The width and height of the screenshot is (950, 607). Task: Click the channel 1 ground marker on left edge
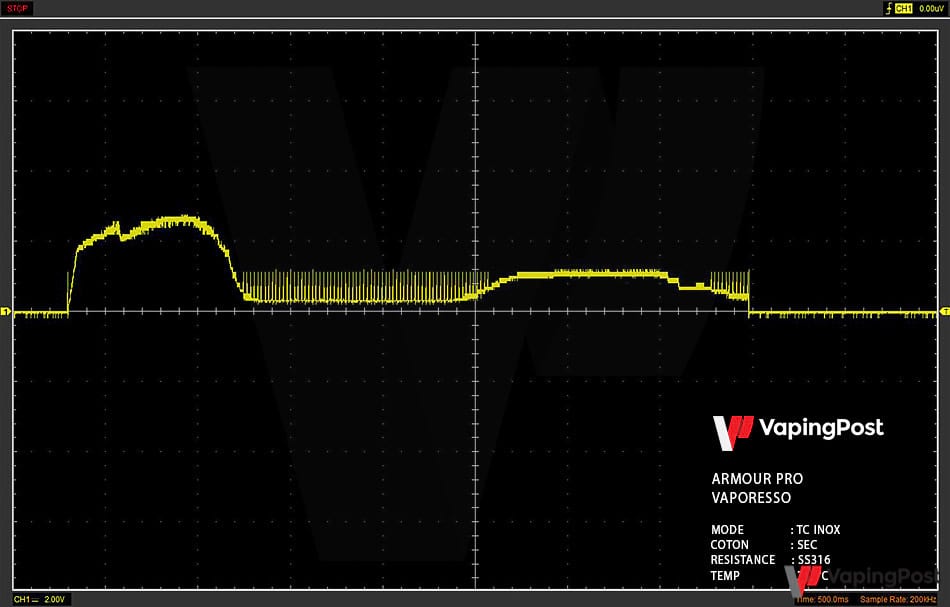pyautogui.click(x=5, y=313)
